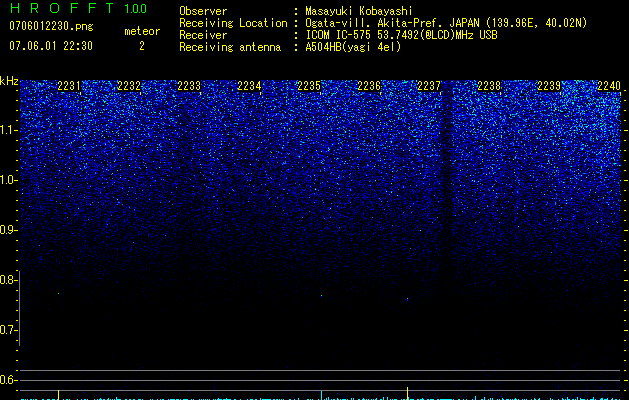Select the filename 0706012230.png

pos(51,26)
